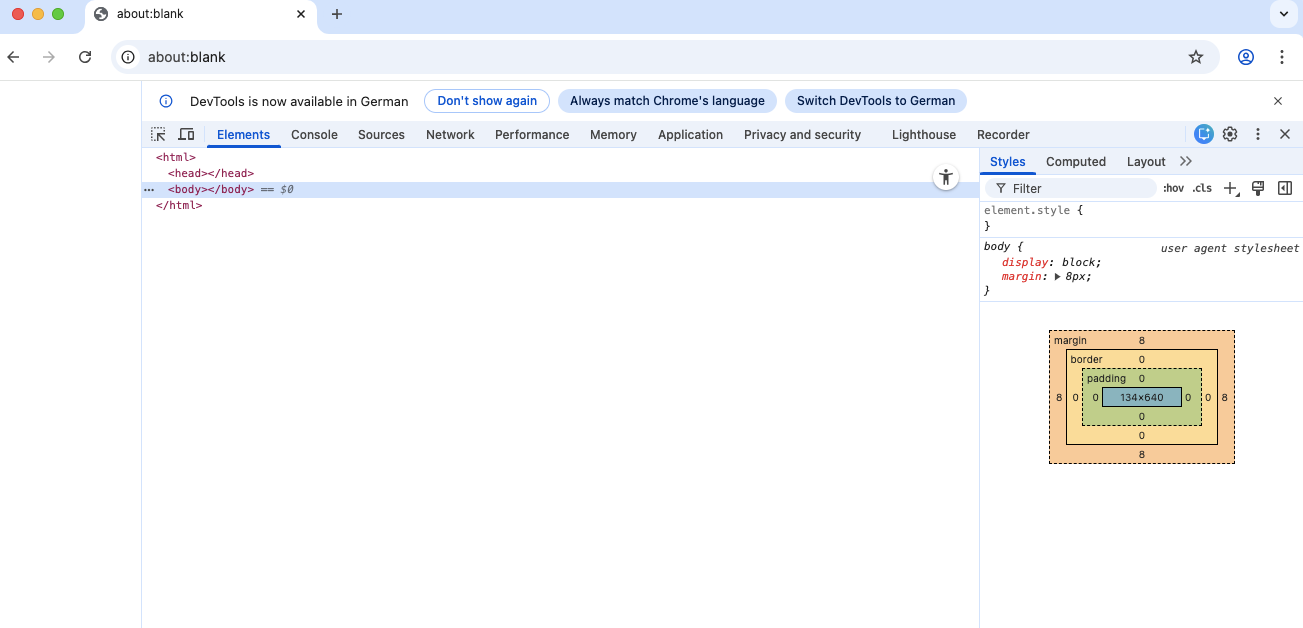Click the address bar showing about:blank
The height and width of the screenshot is (628, 1303).
pyautogui.click(x=665, y=57)
